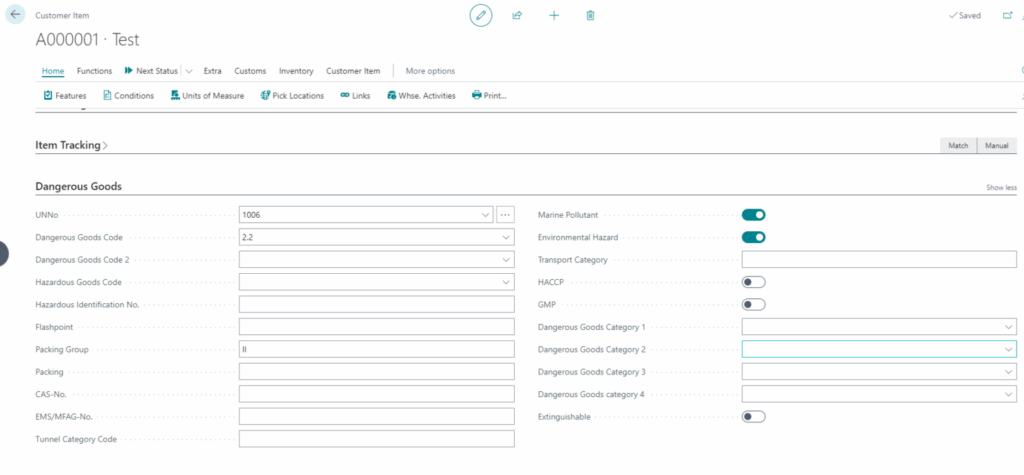The image size is (1024, 475).
Task: Open page in new window icon
Action: [1007, 15]
